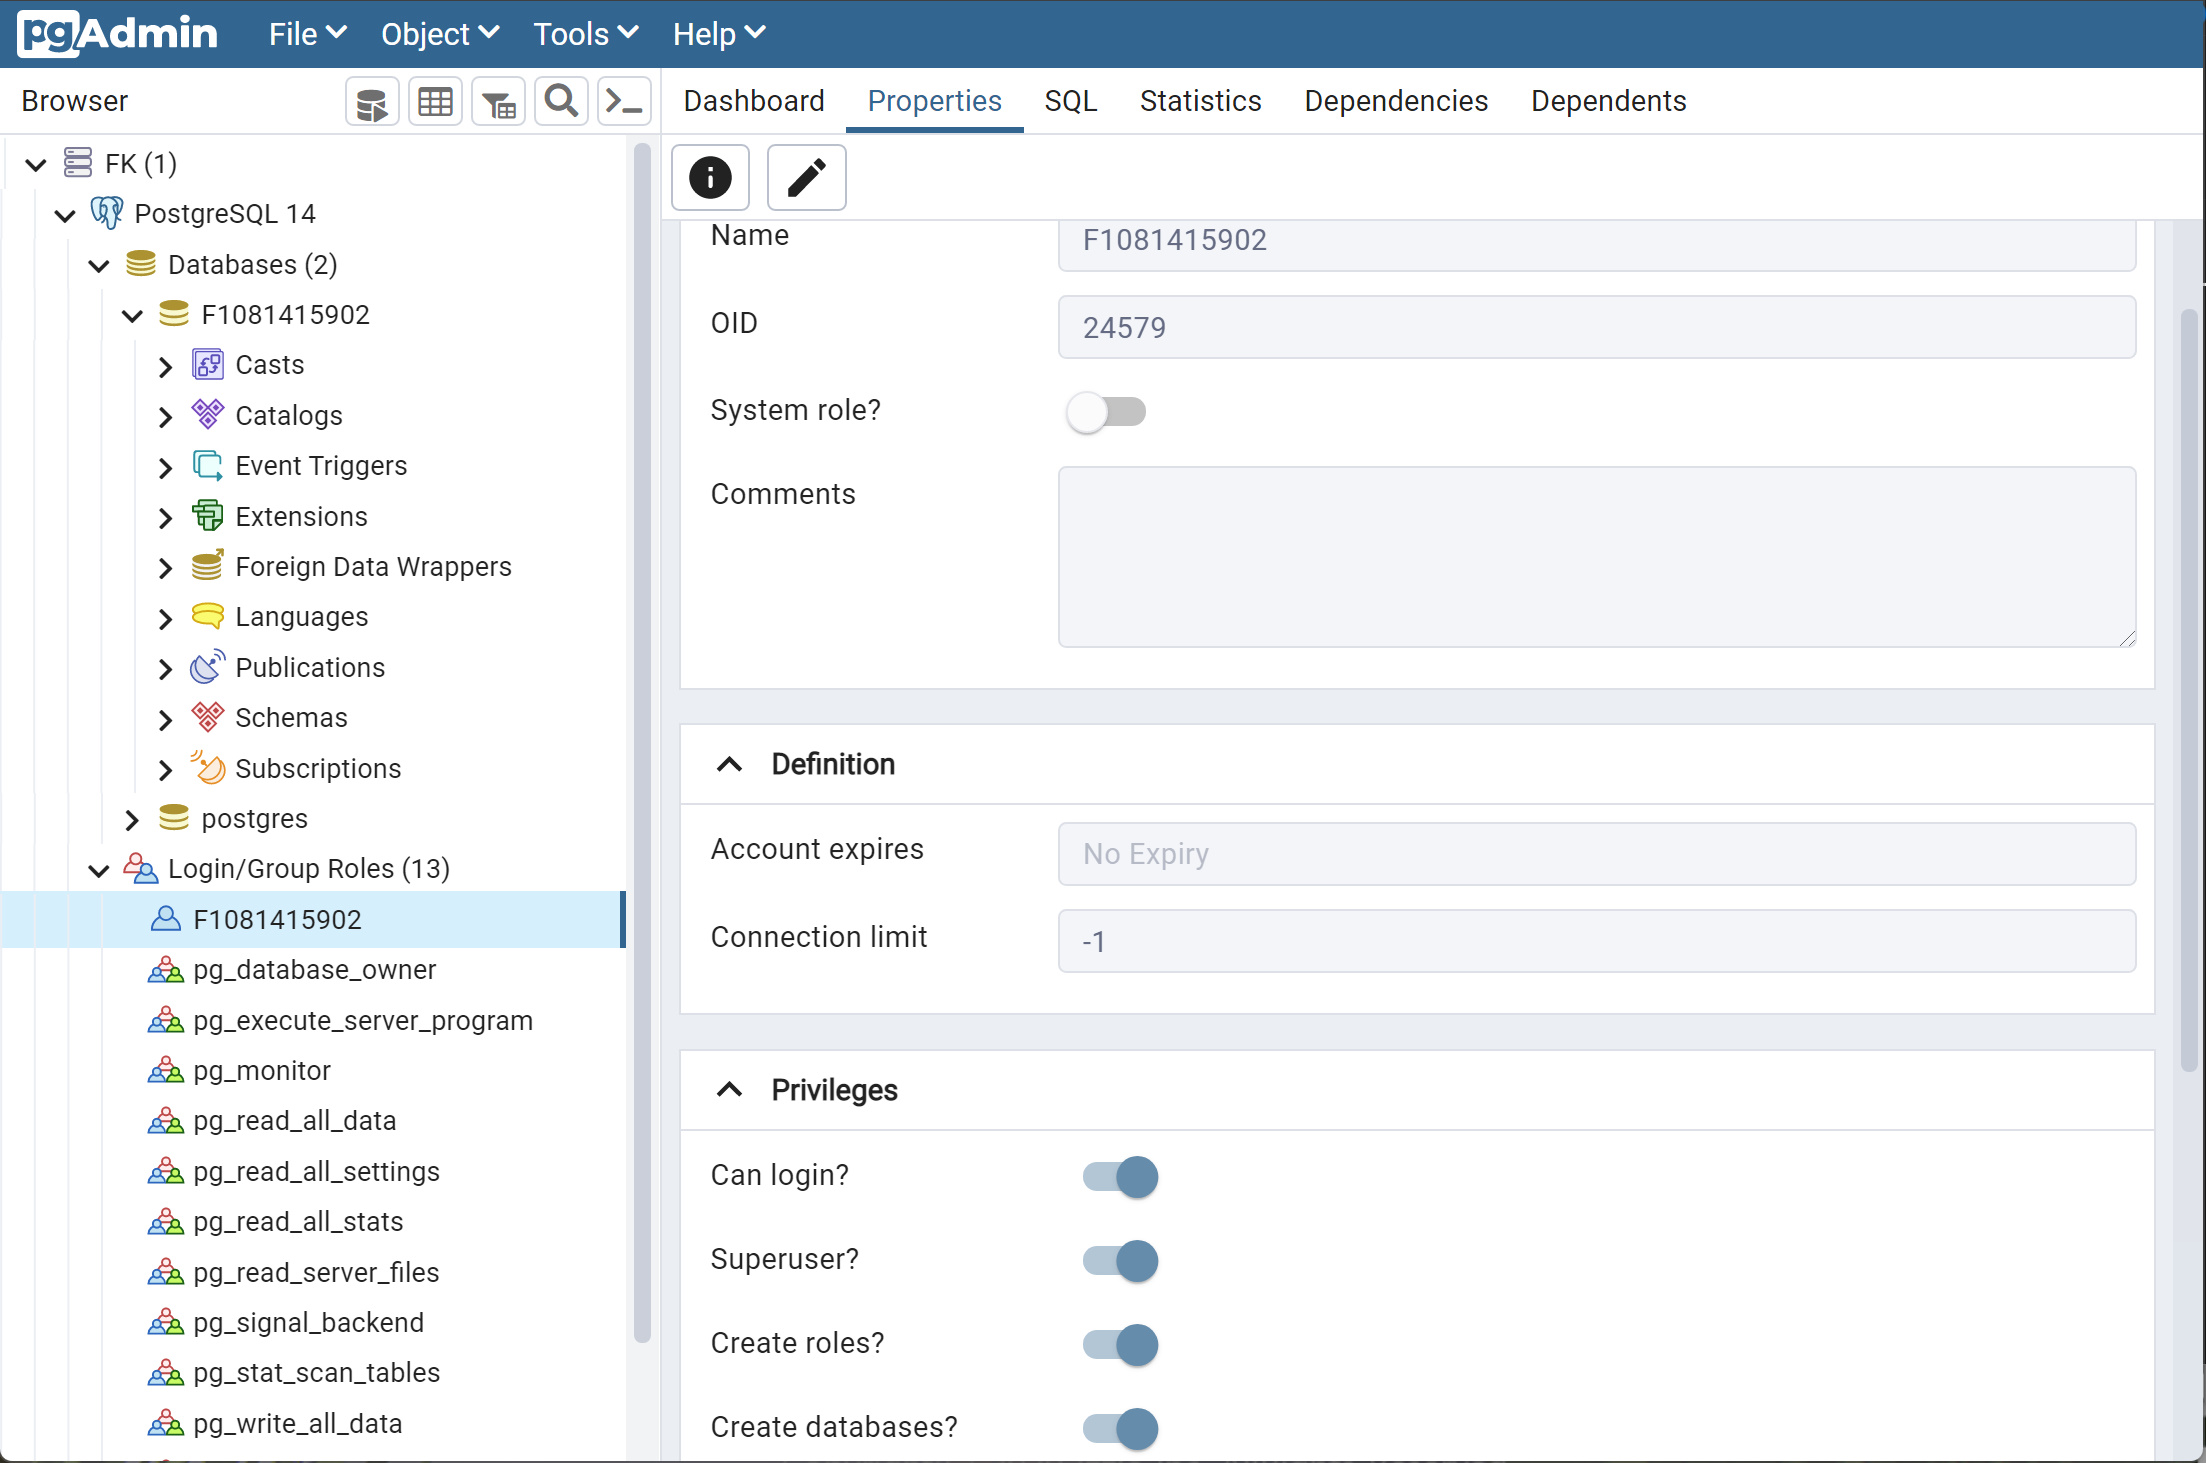Image resolution: width=2206 pixels, height=1463 pixels.
Task: Disable the Superuser switch
Action: pyautogui.click(x=1120, y=1261)
